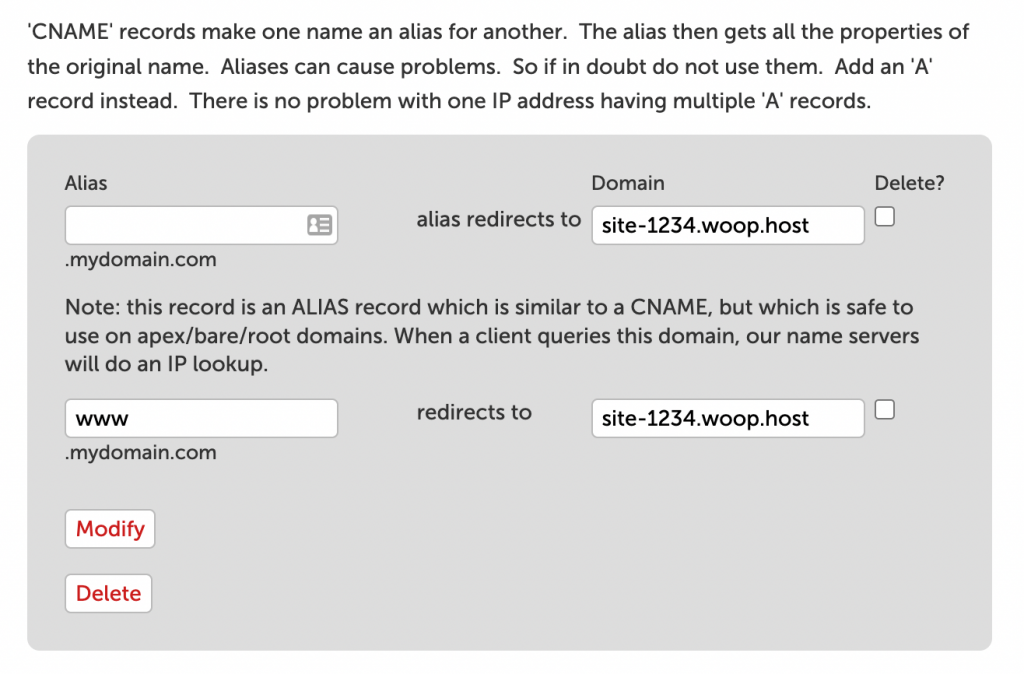The height and width of the screenshot is (674, 1024).
Task: Click the 'CNAME' records intro sentence
Action: click(297, 31)
